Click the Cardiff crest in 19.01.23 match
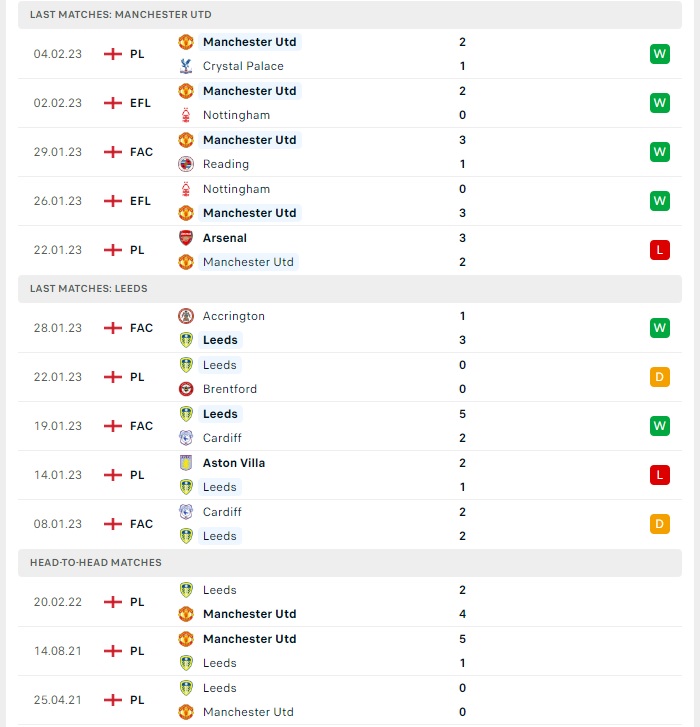 186,438
